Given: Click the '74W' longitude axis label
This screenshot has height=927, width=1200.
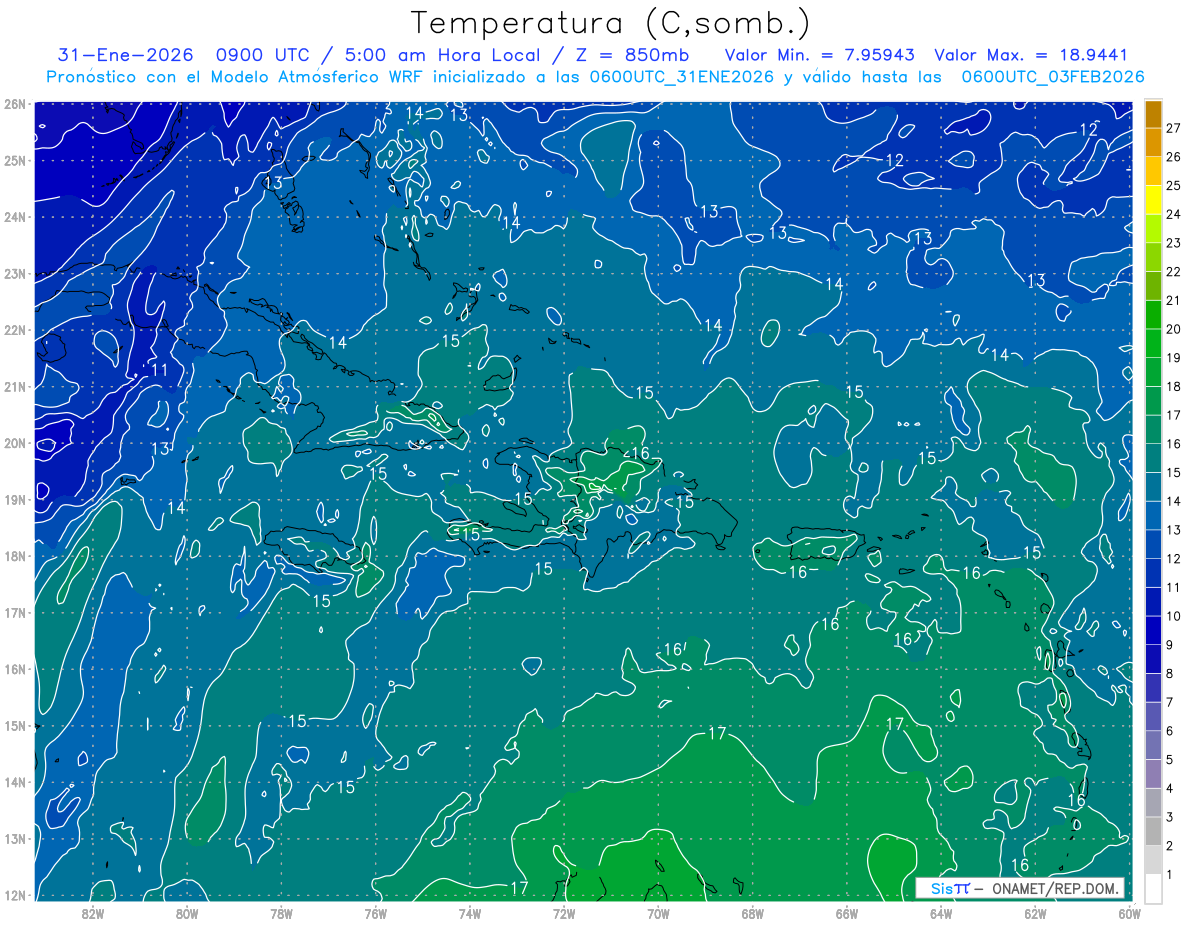Looking at the screenshot, I should (469, 913).
